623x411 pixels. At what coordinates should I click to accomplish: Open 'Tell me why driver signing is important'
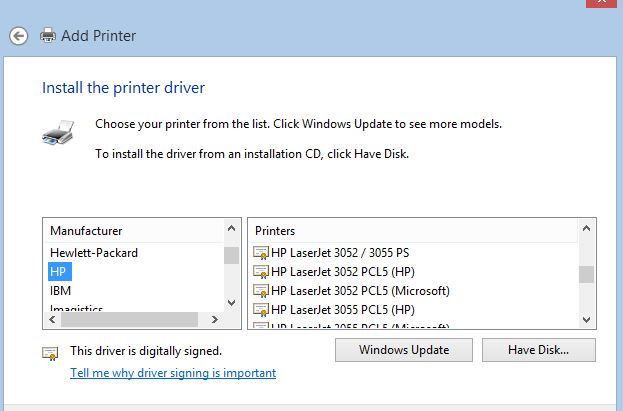point(173,373)
